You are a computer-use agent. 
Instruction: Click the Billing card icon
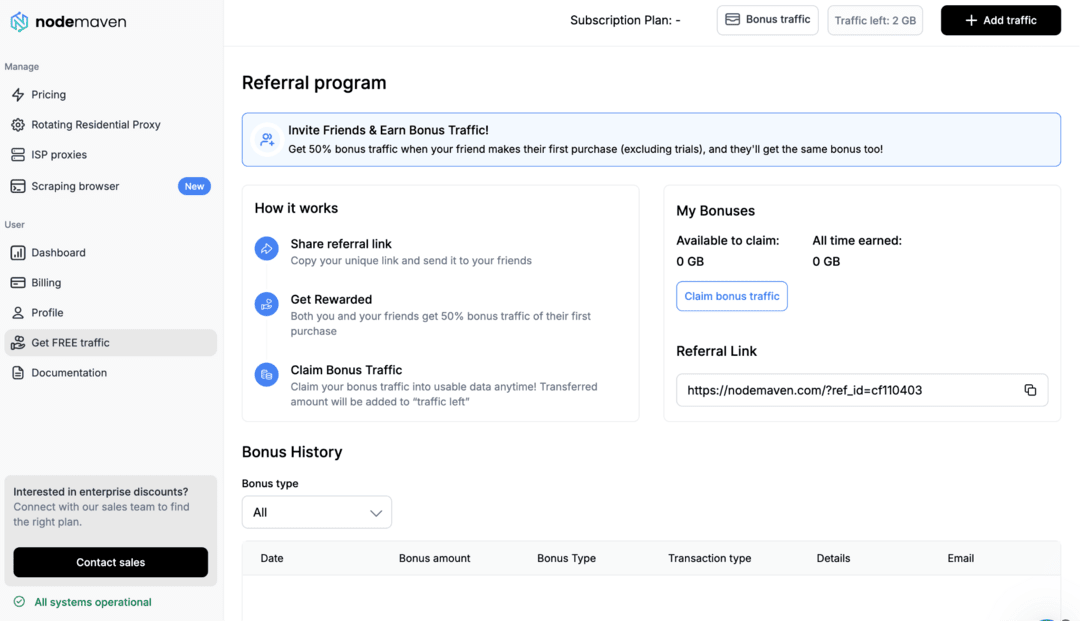pos(18,282)
